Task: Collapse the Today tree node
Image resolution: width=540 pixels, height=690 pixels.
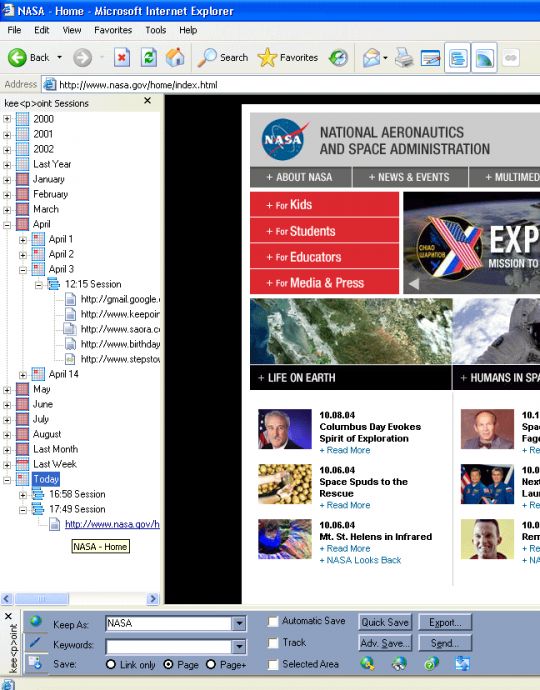Action: [7, 480]
